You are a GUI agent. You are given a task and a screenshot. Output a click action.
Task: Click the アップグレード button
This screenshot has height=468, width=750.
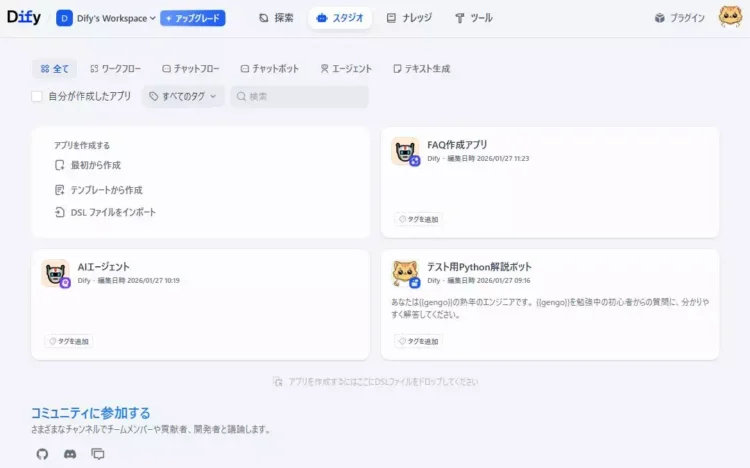coord(192,18)
